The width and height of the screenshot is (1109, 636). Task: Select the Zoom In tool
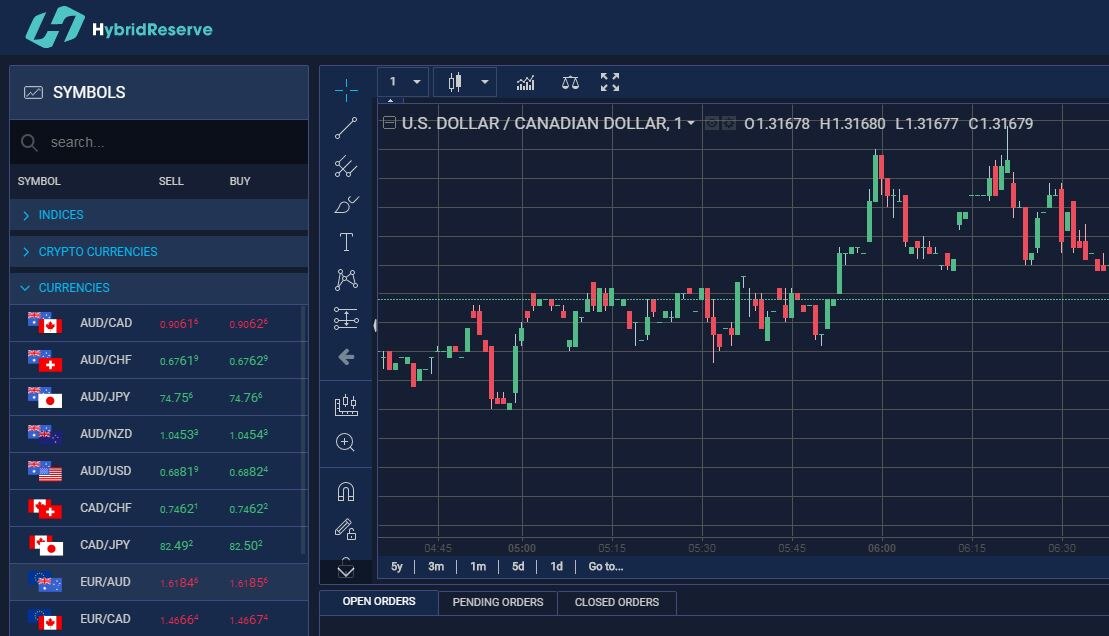point(346,441)
